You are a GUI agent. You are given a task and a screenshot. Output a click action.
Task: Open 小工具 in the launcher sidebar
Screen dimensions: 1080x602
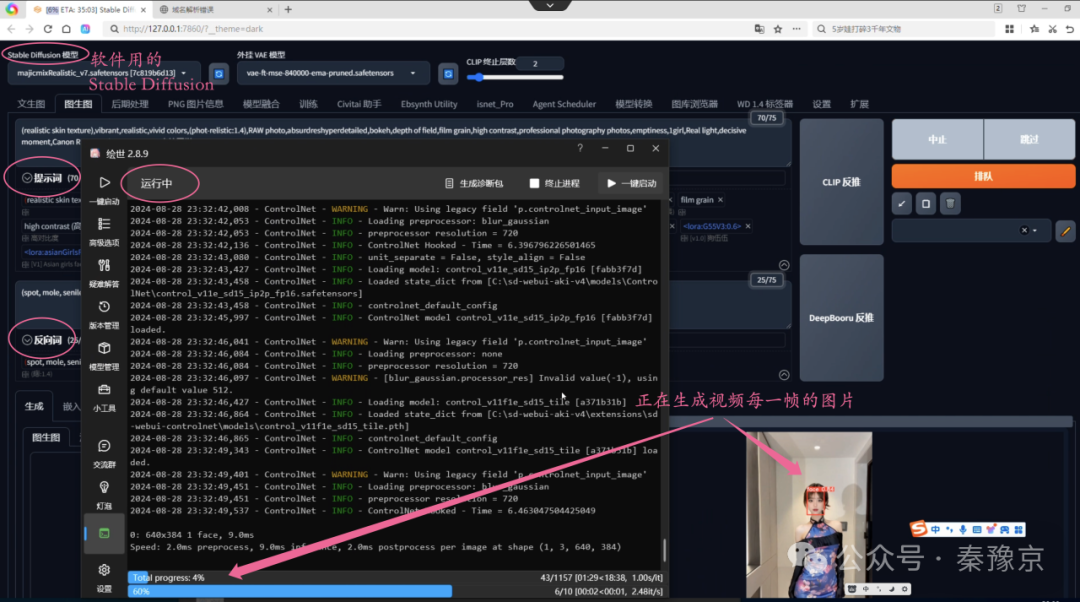tap(104, 397)
